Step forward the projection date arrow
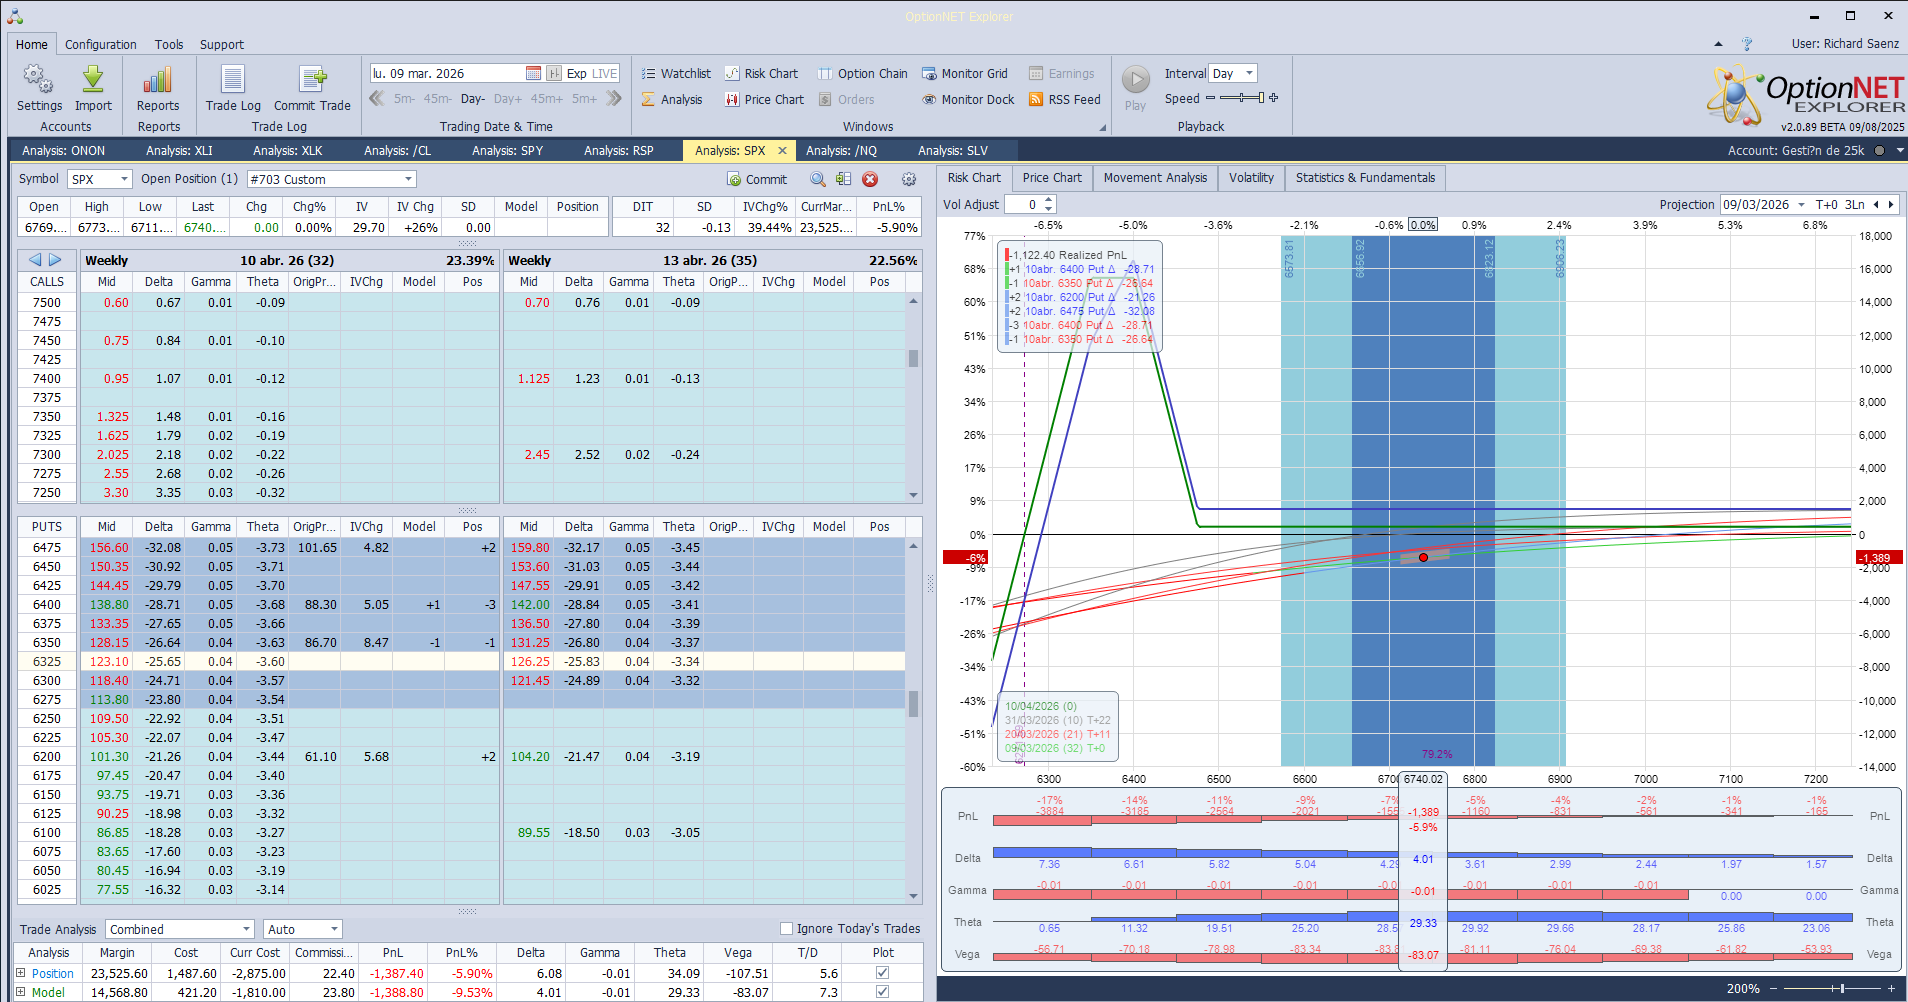Viewport: 1908px width, 1002px height. 1891,204
